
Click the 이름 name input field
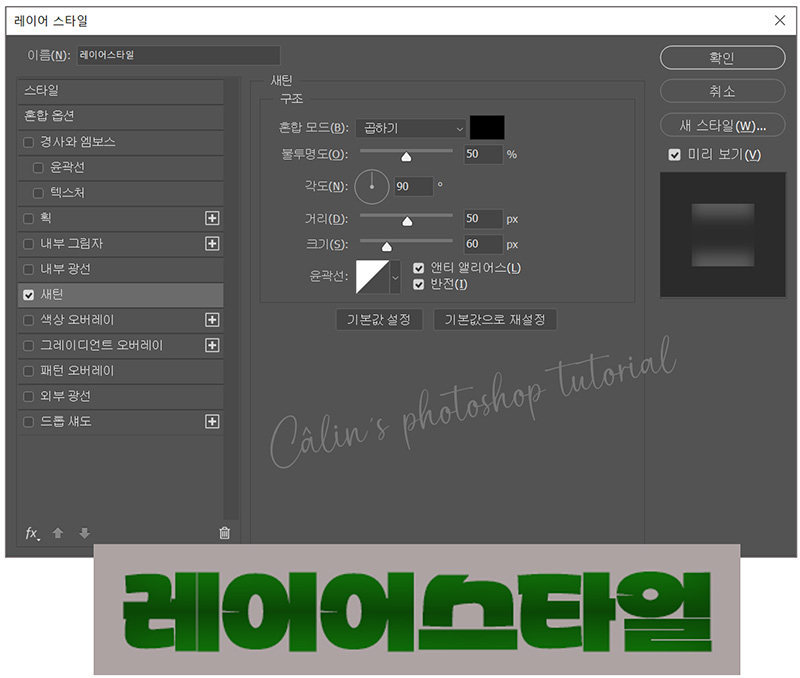[179, 55]
